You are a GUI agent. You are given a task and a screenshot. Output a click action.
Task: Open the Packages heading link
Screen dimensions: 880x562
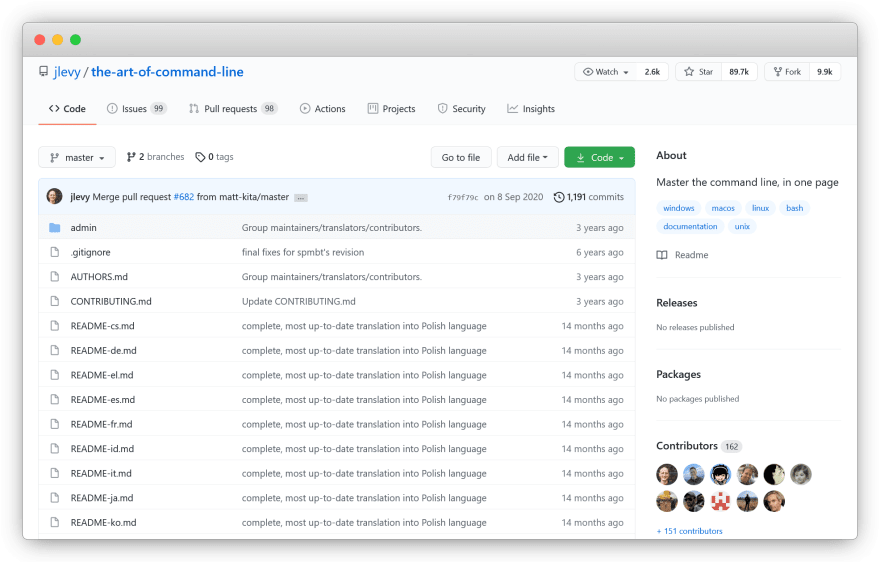679,374
